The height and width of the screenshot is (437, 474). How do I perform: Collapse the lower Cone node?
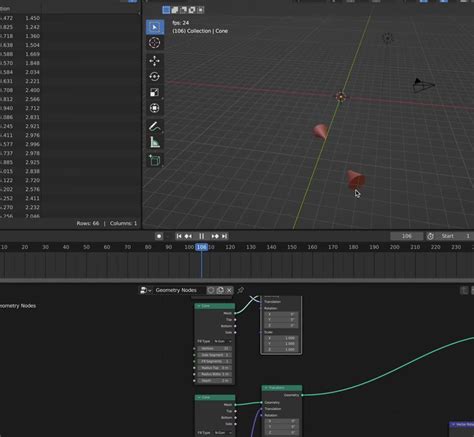click(200, 397)
